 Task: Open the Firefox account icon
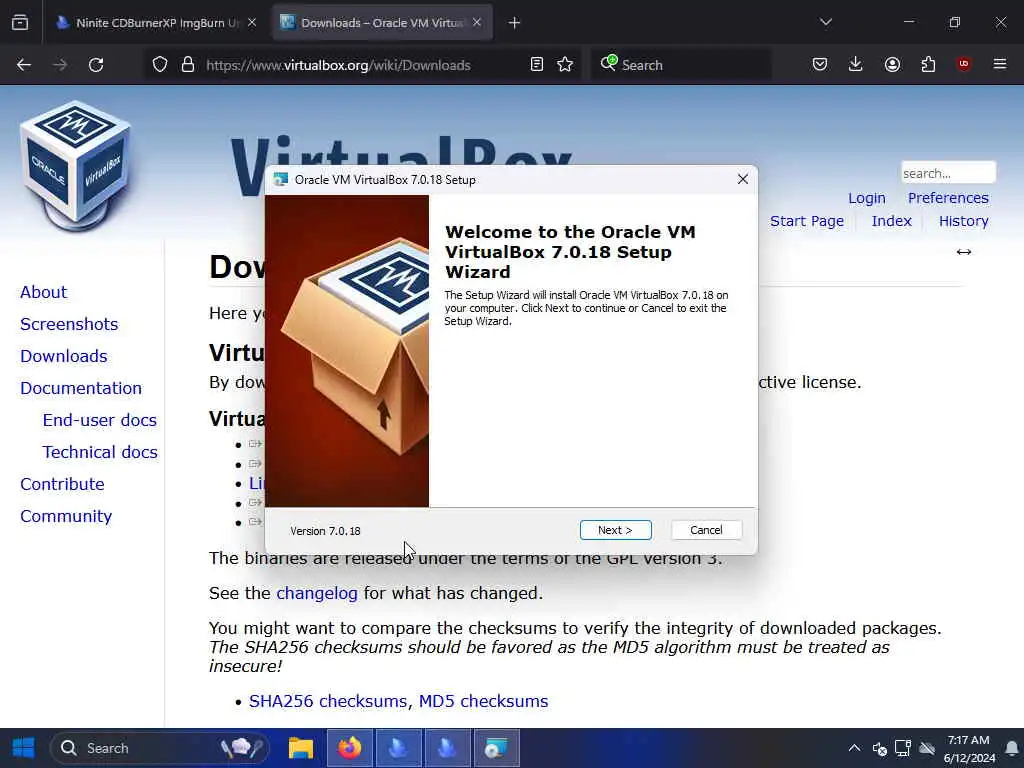(892, 65)
